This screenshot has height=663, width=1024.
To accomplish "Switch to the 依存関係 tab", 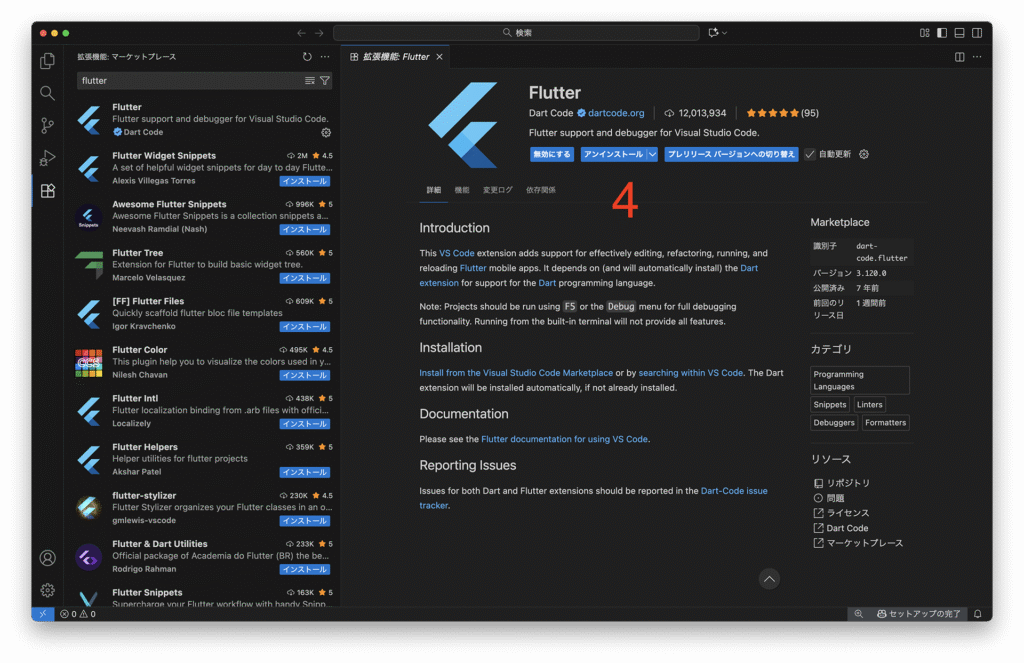I will [541, 190].
